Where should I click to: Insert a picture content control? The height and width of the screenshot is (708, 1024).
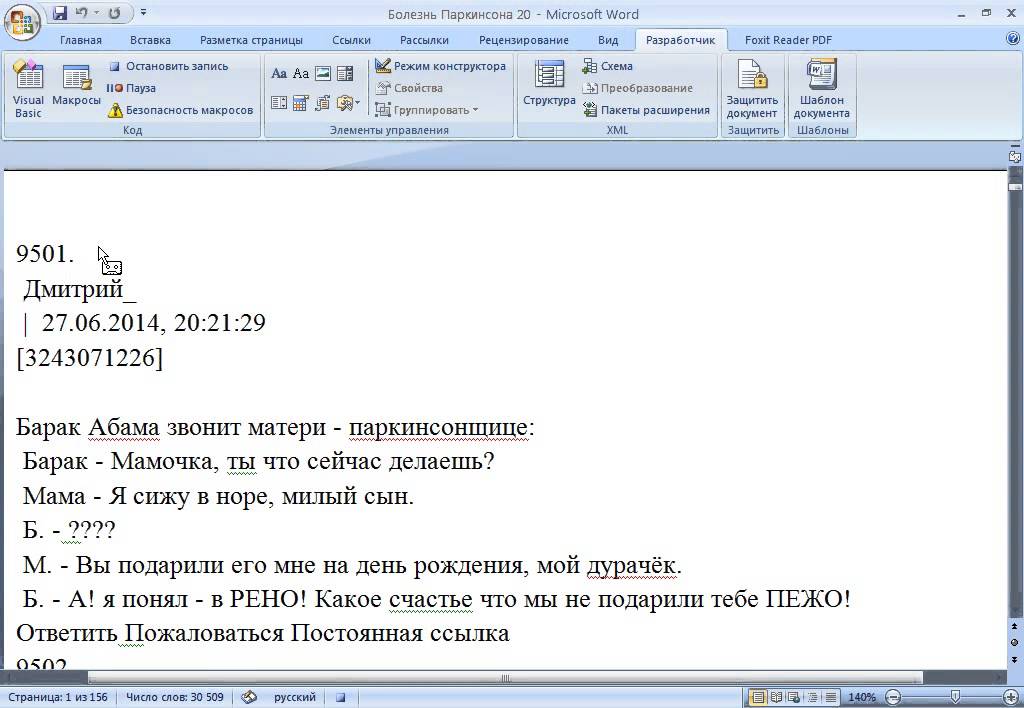[x=323, y=73]
